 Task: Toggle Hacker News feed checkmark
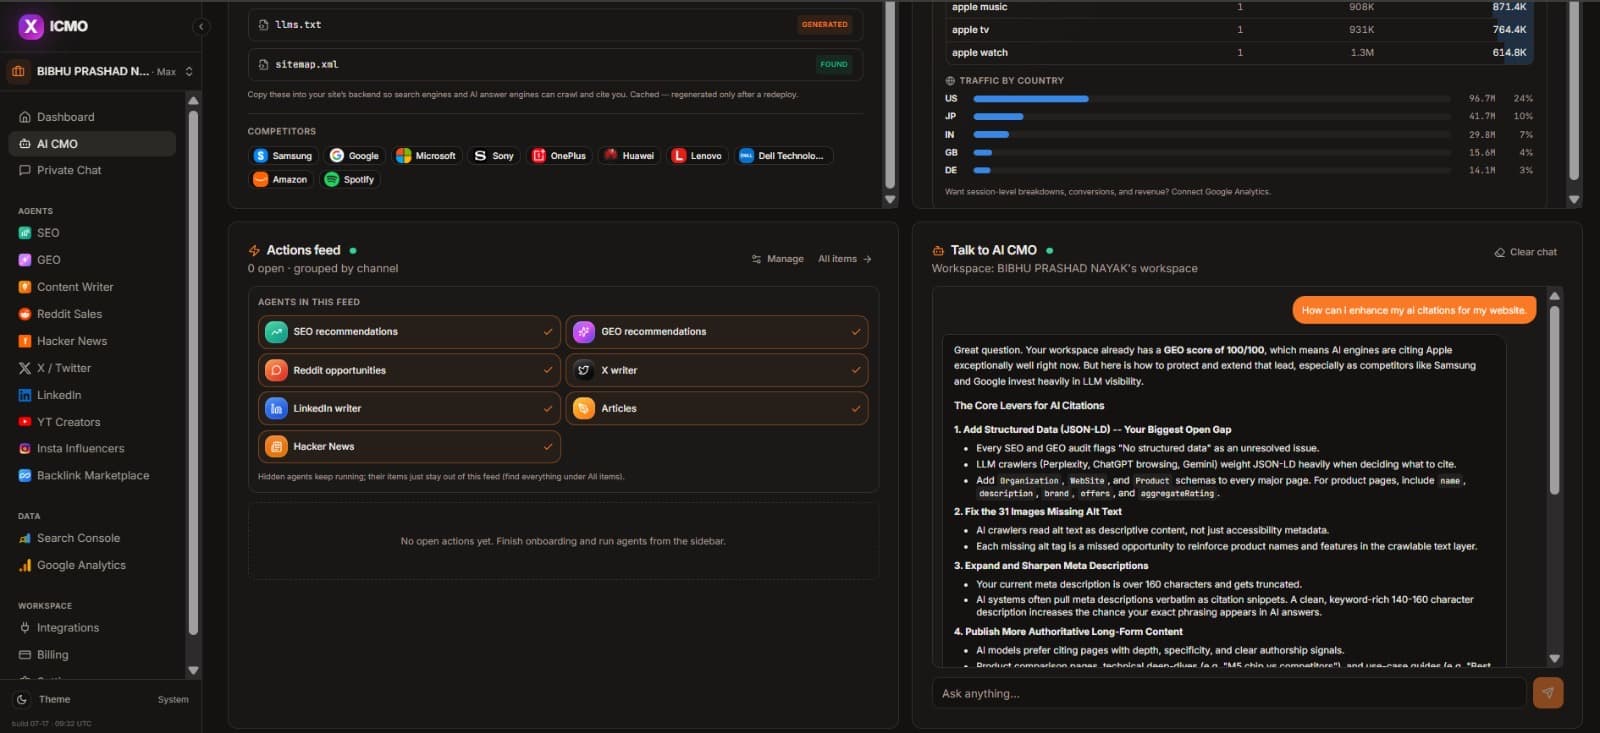click(x=548, y=447)
